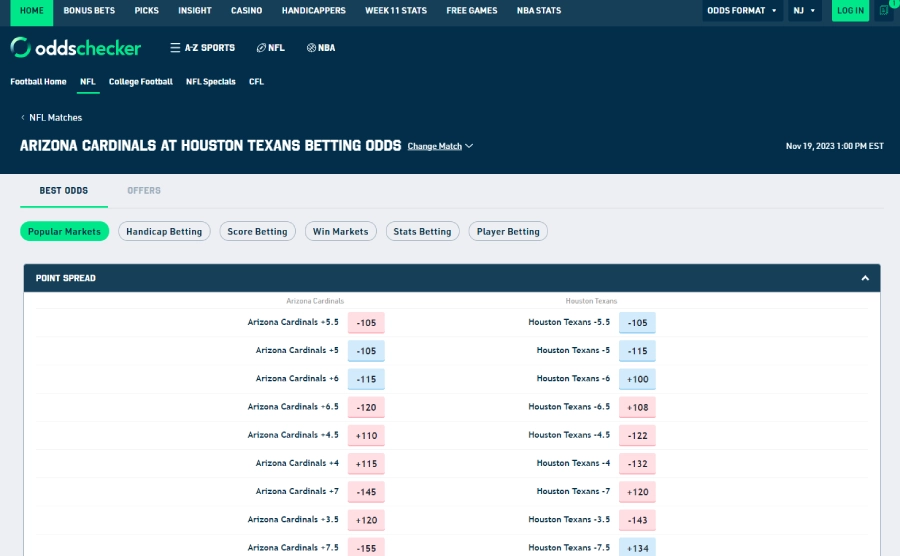Go back using NFL Matches arrow

click(51, 118)
